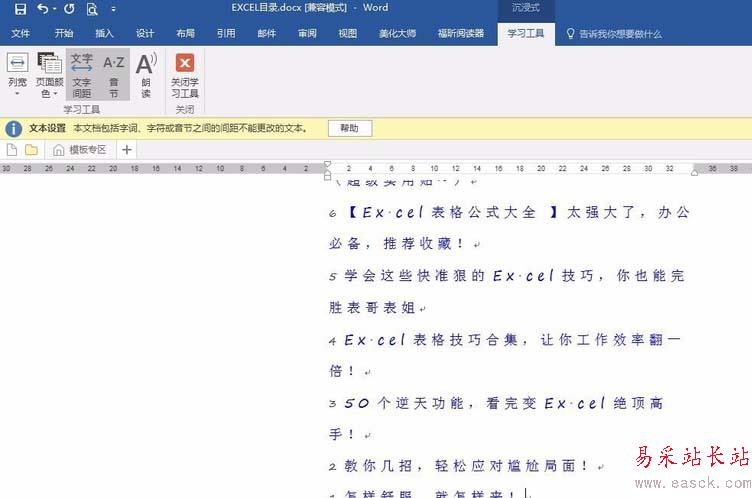752x498 pixels.
Task: Click line '5学会这些快准狠的Ex·cel技巧'
Action: pos(507,276)
